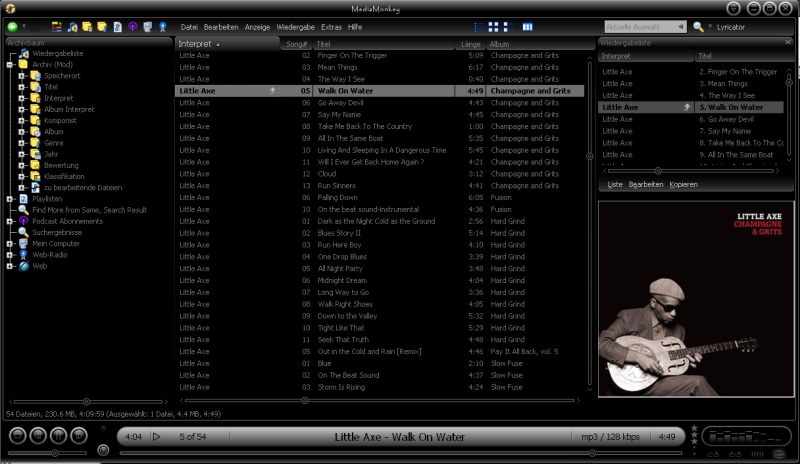Click the Mein Computer monitor toolbar icon
Image resolution: width=800 pixels, height=464 pixels.
coord(147,27)
